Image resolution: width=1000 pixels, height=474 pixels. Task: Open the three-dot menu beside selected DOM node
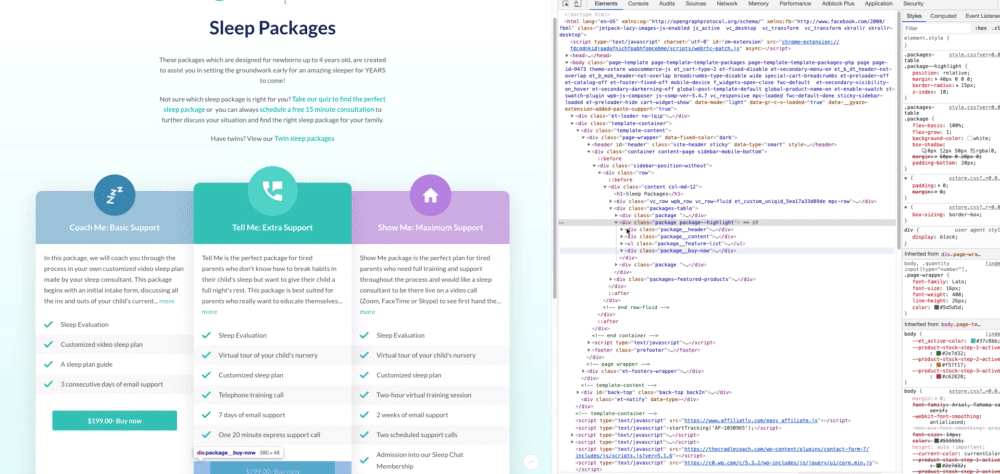pyautogui.click(x=561, y=223)
